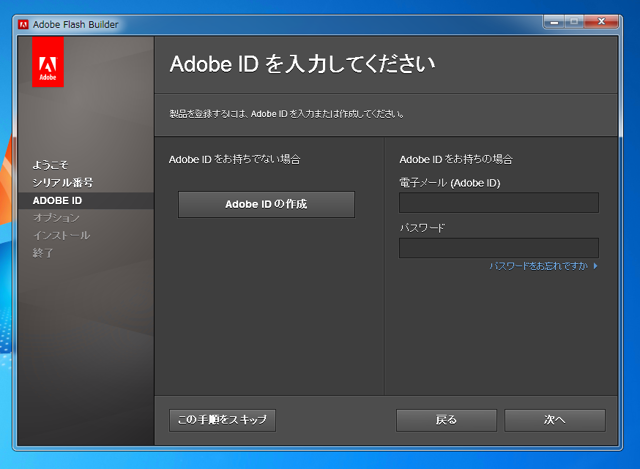Open the パスワードをお忘れですか link
The width and height of the screenshot is (640, 469).
pos(539,266)
